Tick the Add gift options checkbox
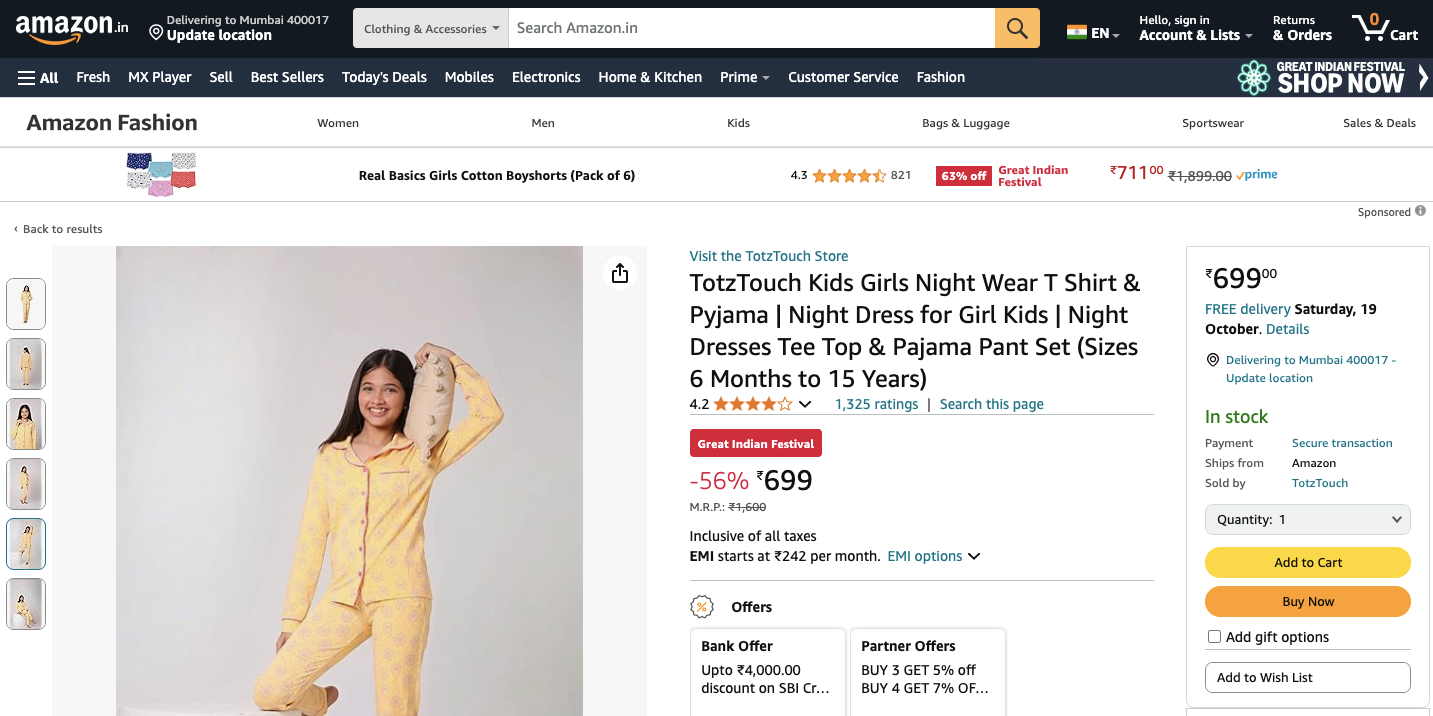This screenshot has width=1433, height=716. 1215,637
